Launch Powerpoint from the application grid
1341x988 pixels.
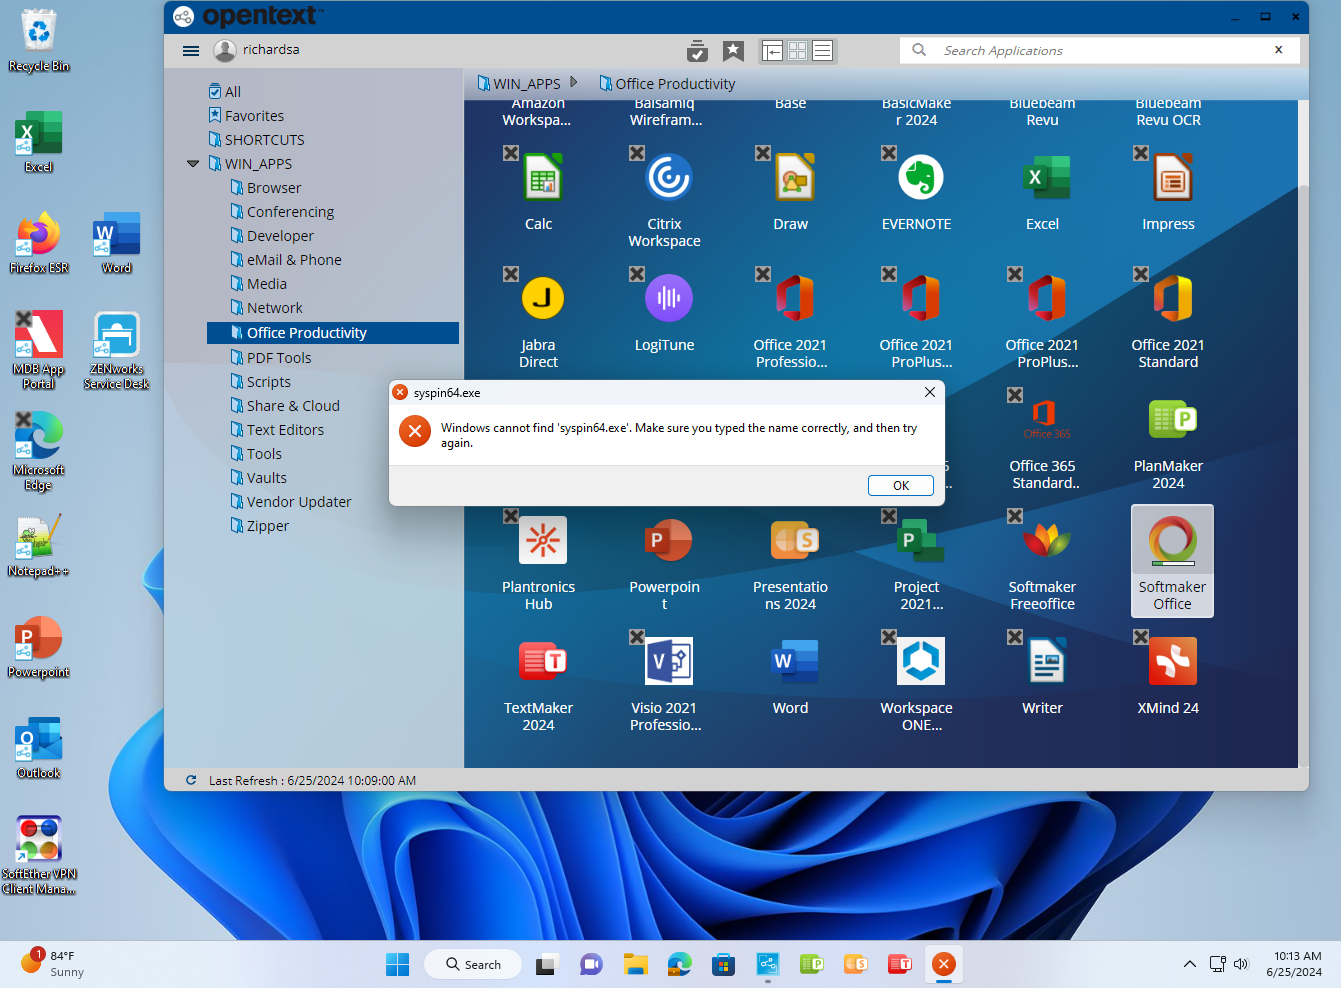pos(668,540)
